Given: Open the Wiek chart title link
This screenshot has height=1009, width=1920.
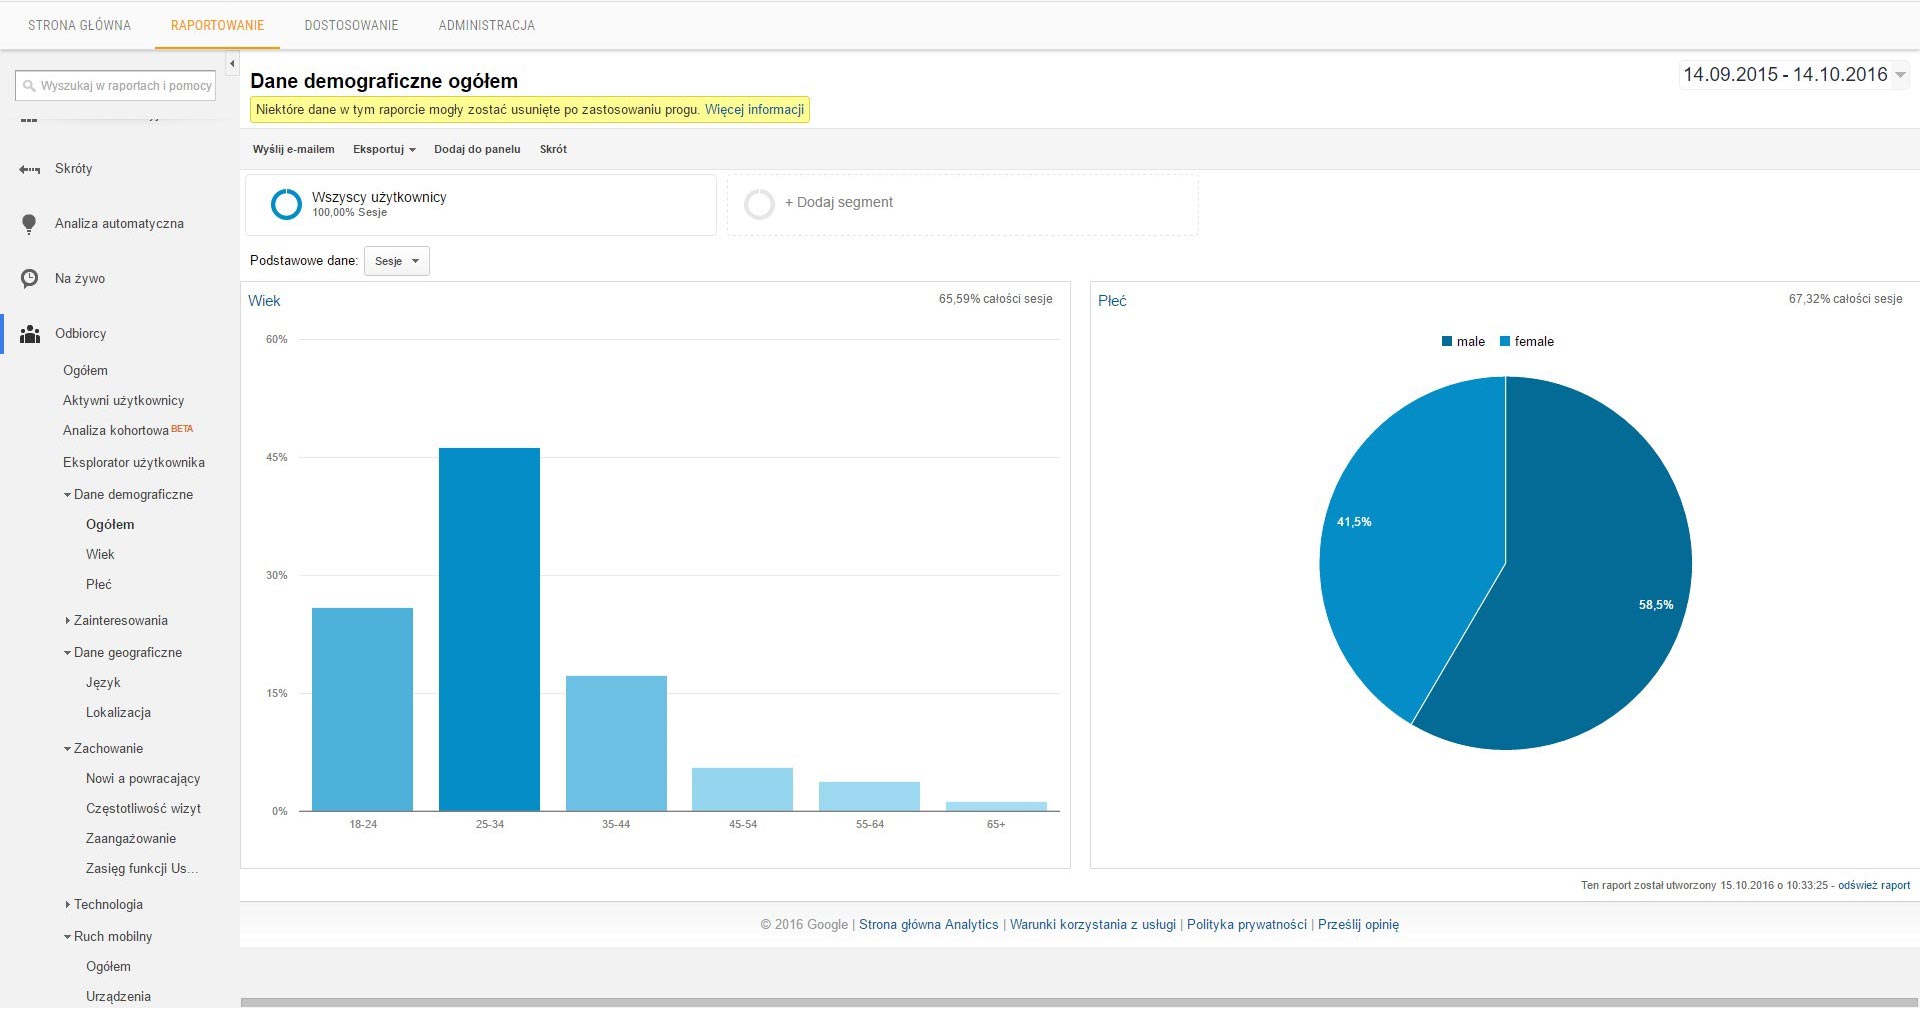Looking at the screenshot, I should point(264,301).
